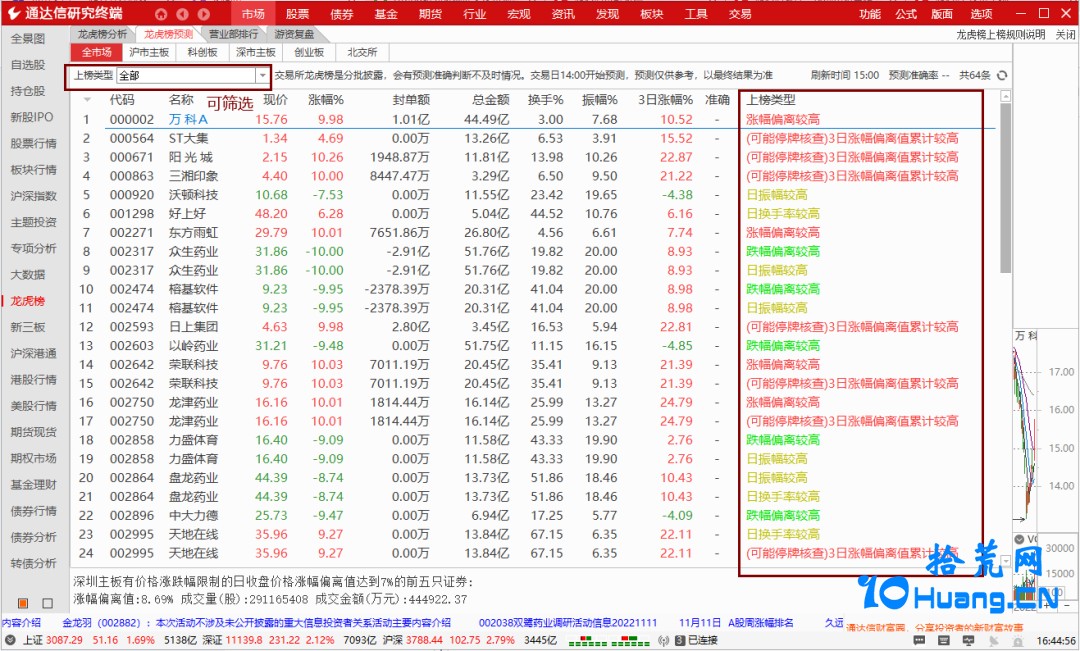The image size is (1080, 651).
Task: Select the ST大集 stock name
Action: click(189, 138)
